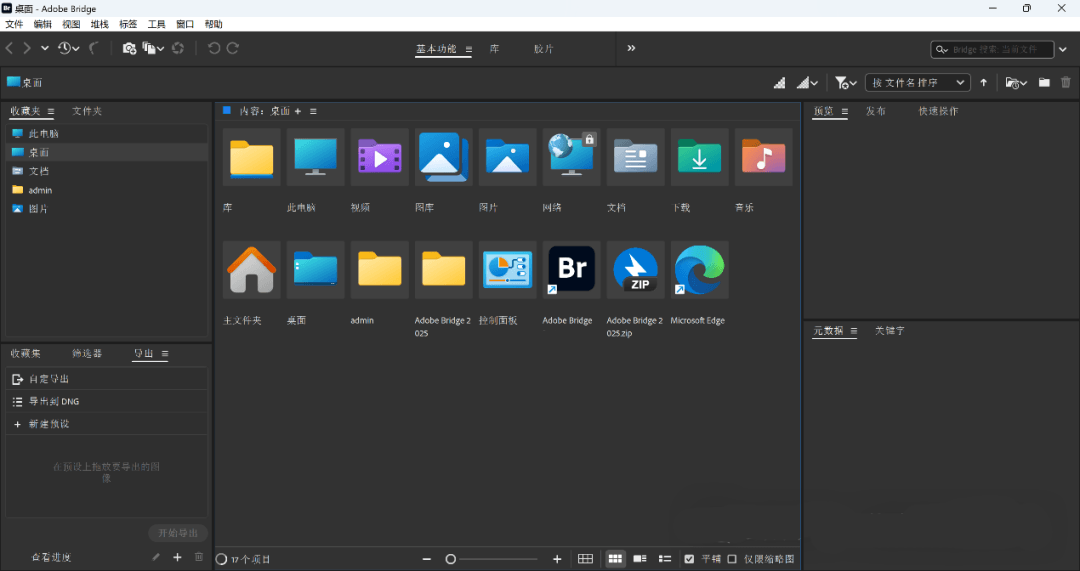Viewport: 1080px width, 571px height.
Task: Open recent folder icon dropdown
Action: pos(1016,83)
